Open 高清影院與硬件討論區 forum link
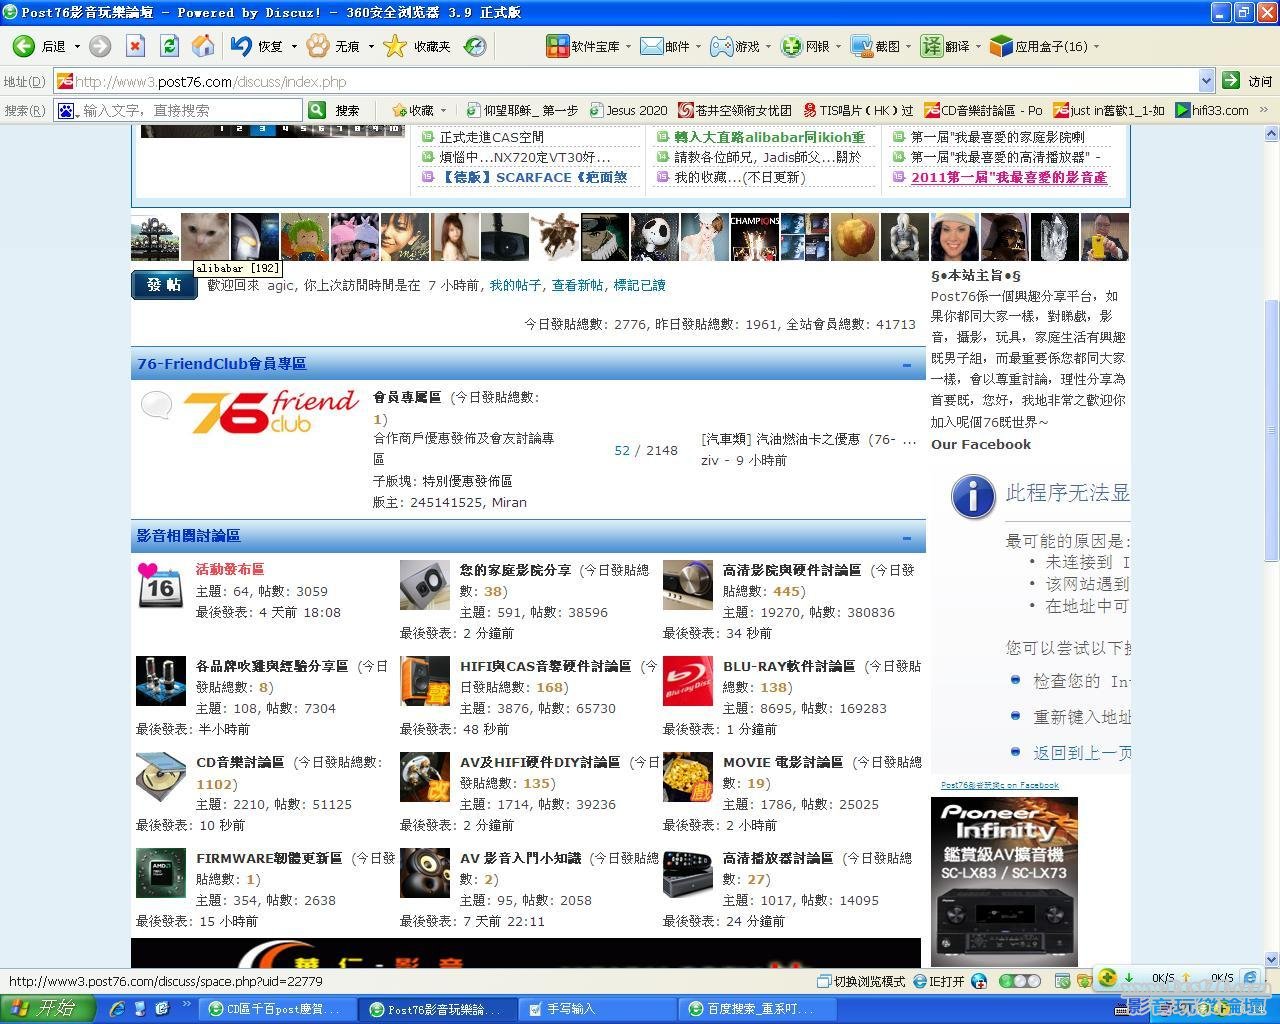Viewport: 1280px width, 1024px height. (792, 570)
